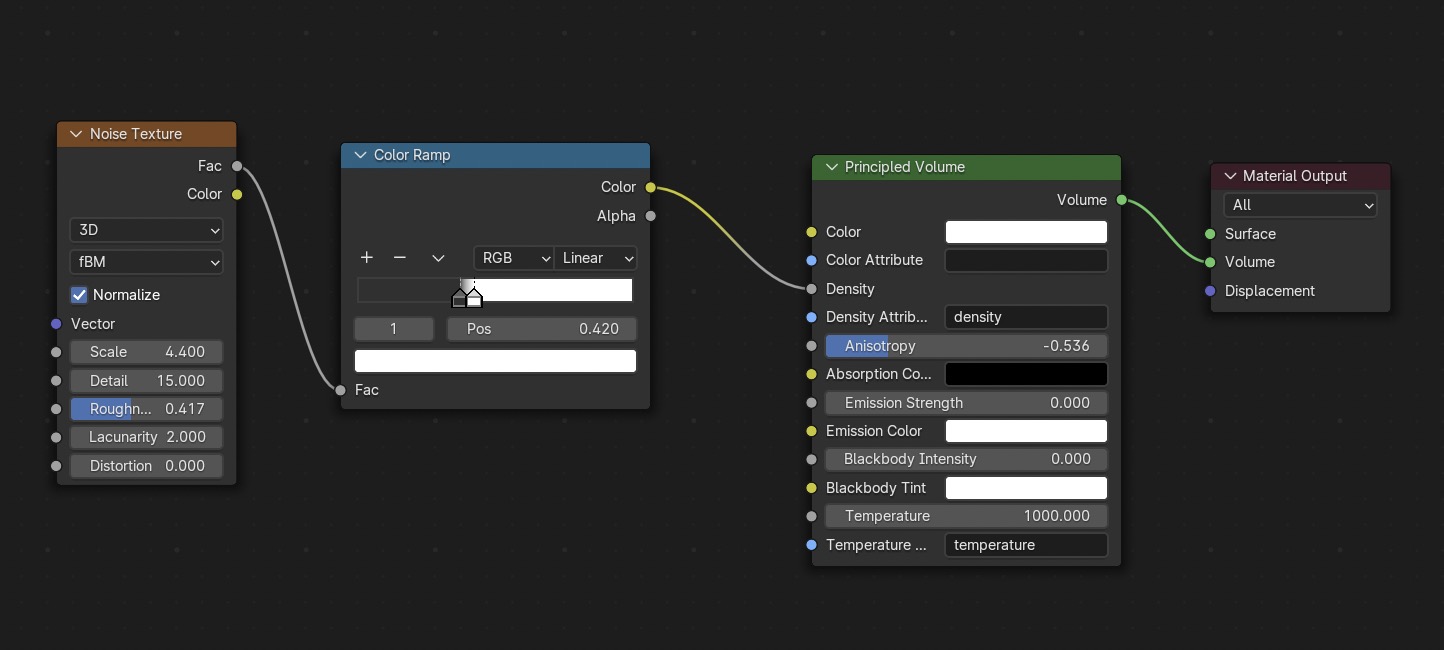The width and height of the screenshot is (1444, 650).
Task: Click the Principled Volume output socket
Action: (1121, 200)
